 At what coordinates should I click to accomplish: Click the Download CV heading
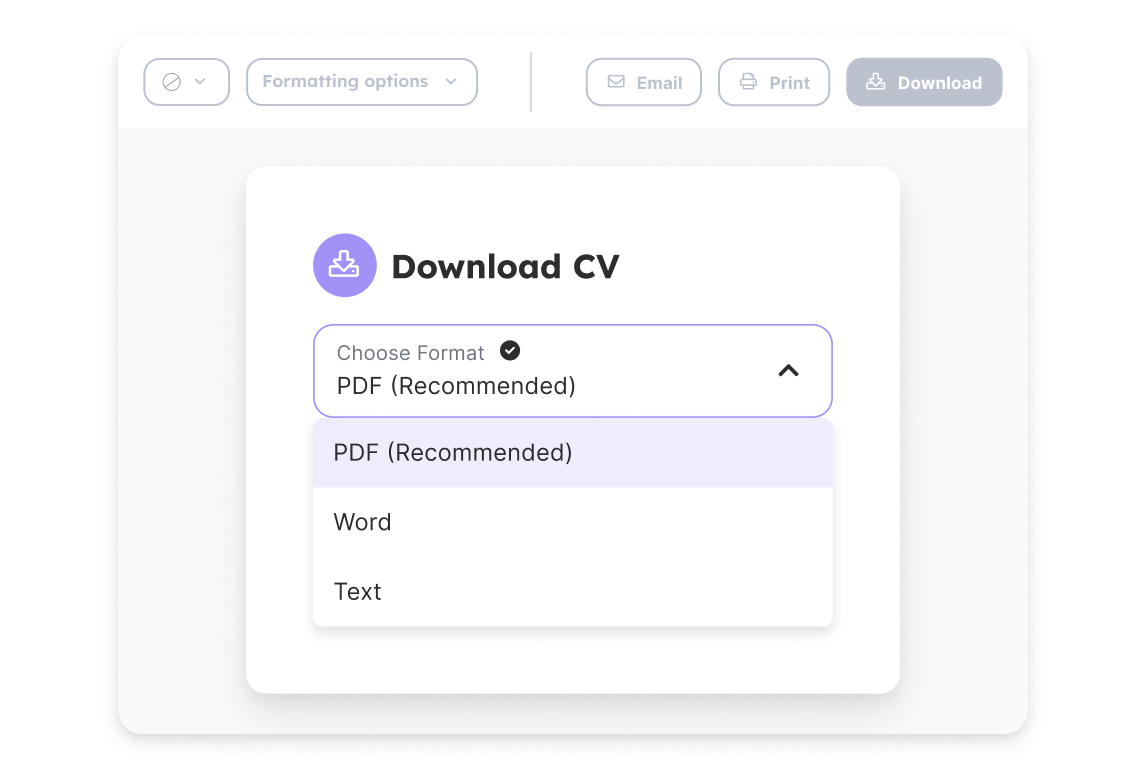(x=505, y=267)
